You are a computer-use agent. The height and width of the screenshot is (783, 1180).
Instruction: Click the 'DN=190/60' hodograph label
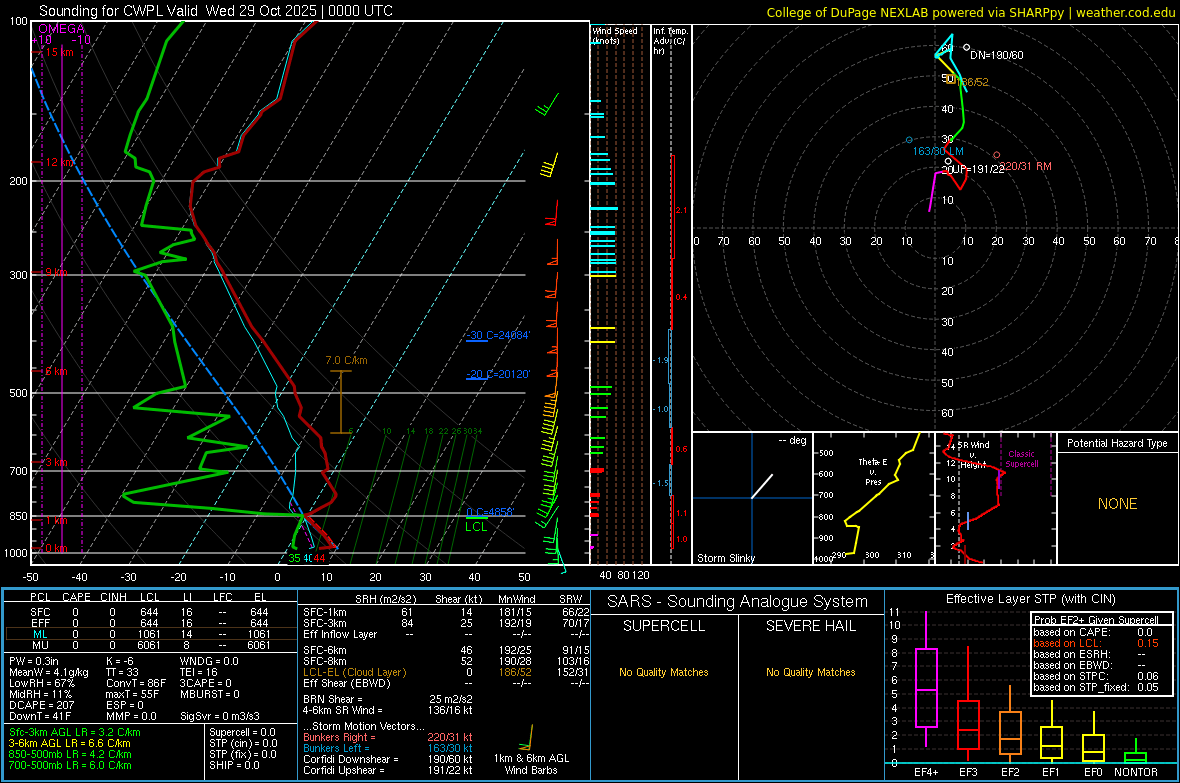(996, 55)
